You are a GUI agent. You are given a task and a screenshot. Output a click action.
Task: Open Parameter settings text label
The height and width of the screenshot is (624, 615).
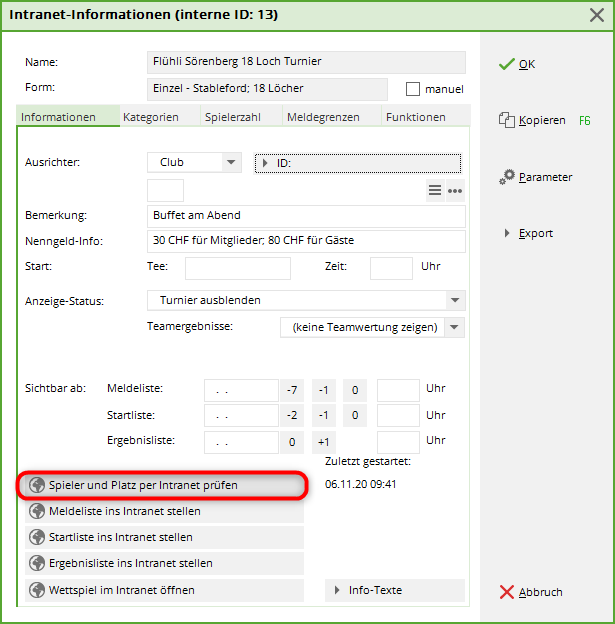[545, 177]
